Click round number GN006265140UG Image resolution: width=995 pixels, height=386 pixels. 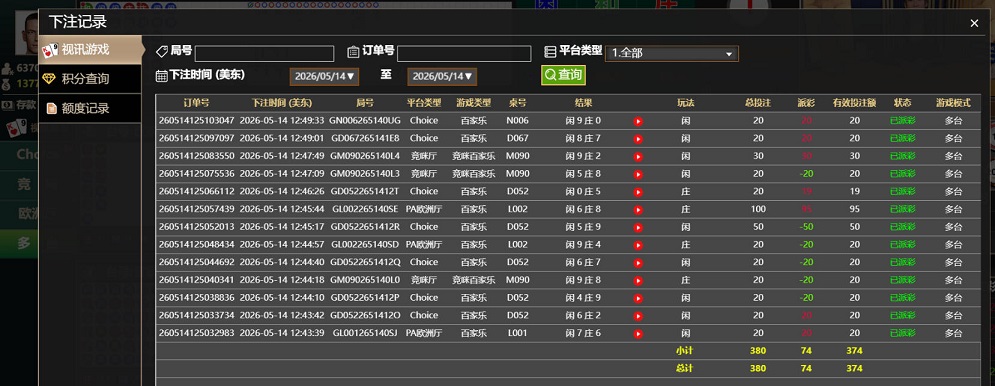pos(365,121)
